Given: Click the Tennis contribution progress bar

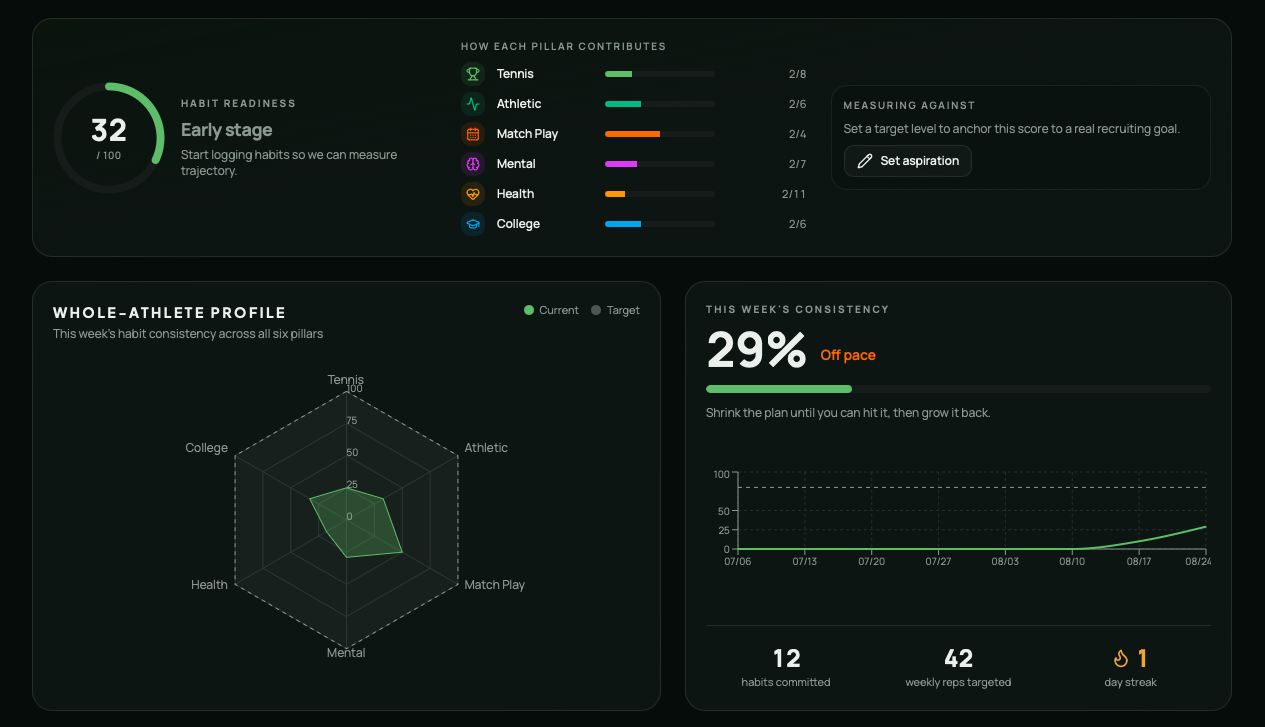Looking at the screenshot, I should 660,74.
